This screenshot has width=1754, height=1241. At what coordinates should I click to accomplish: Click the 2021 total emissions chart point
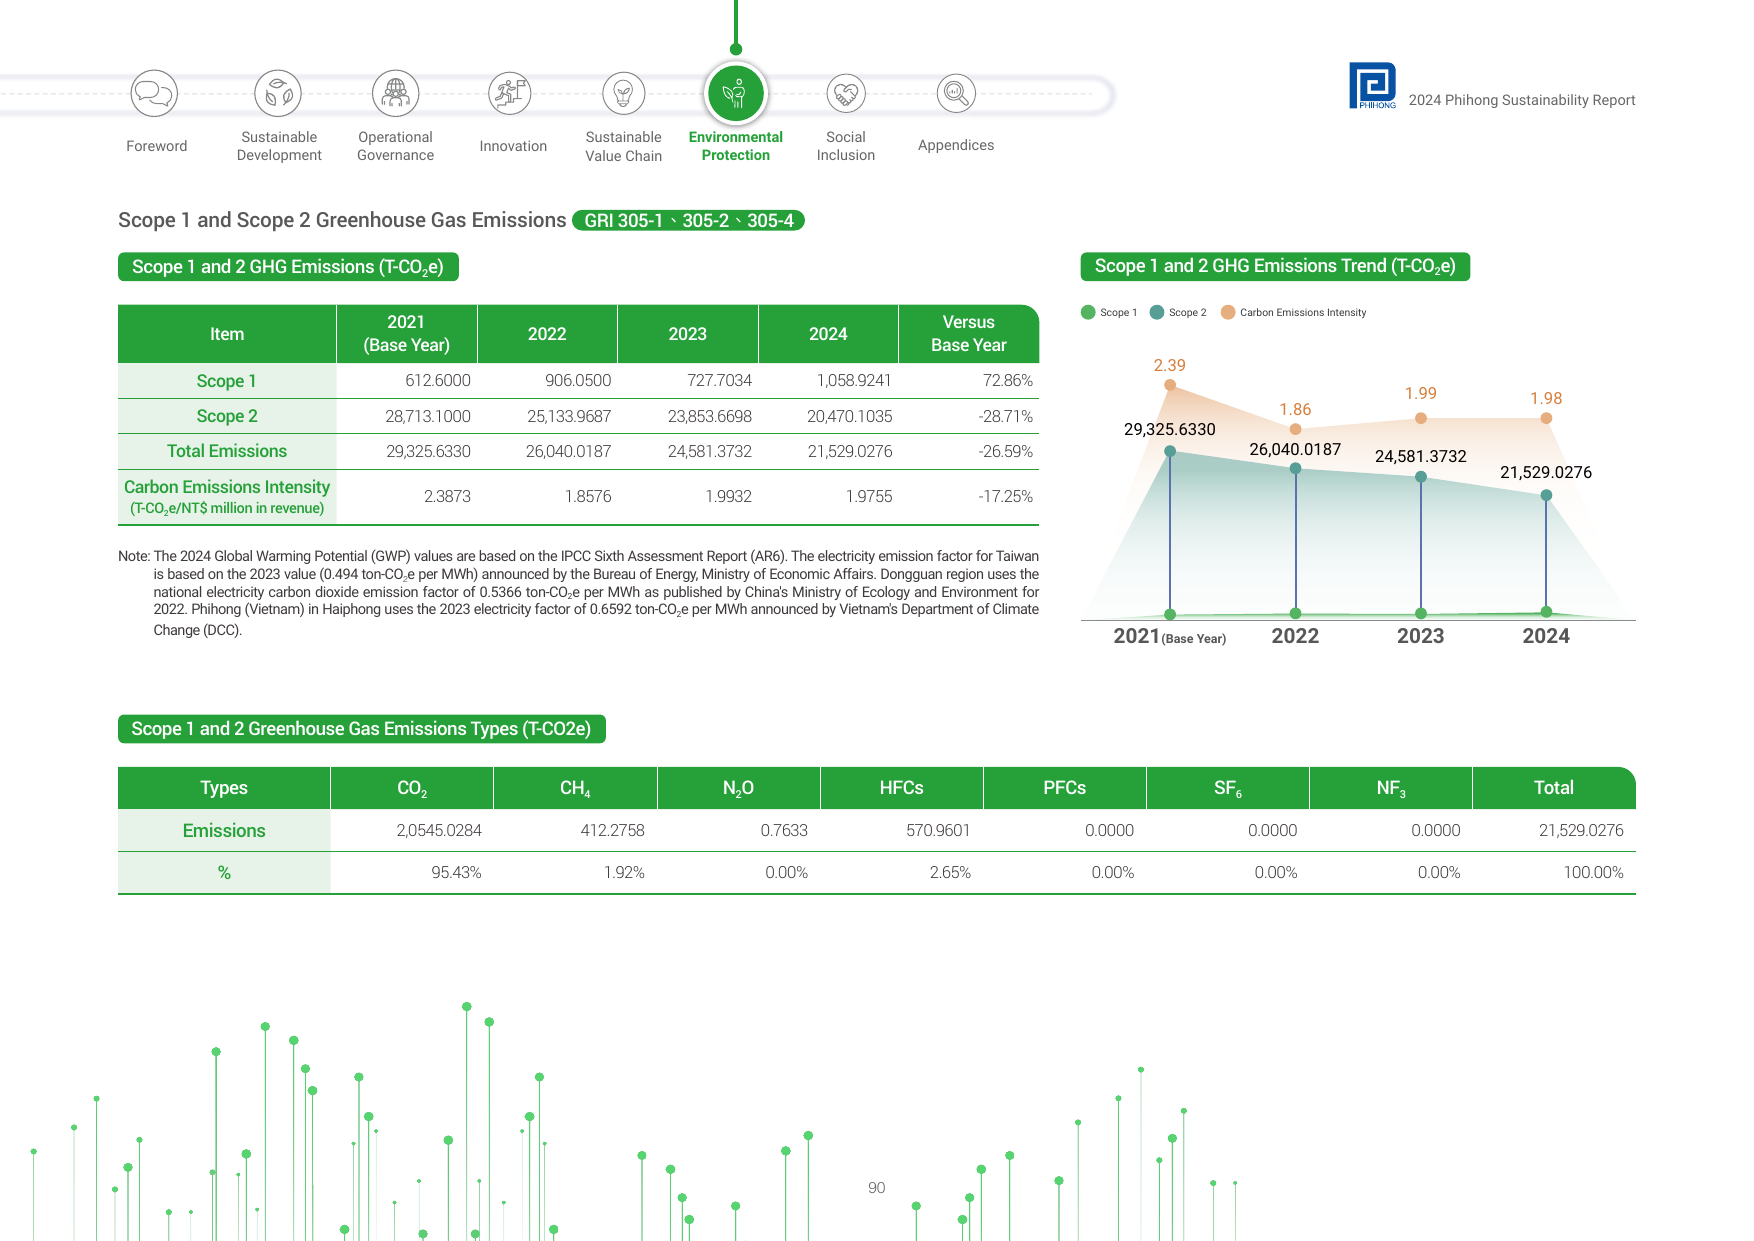tap(1170, 451)
